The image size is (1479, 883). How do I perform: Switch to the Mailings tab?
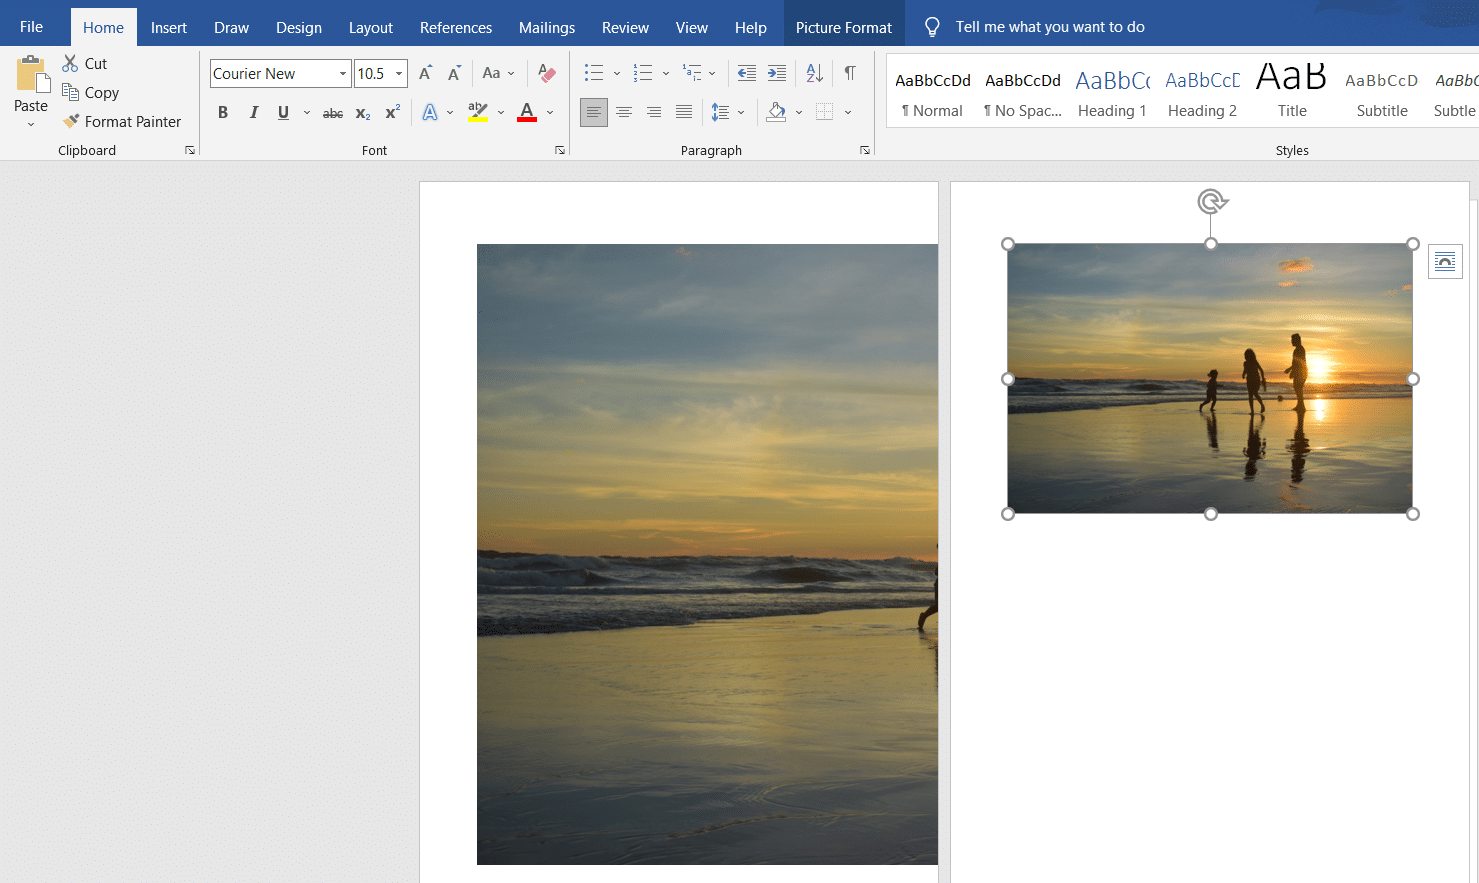547,28
